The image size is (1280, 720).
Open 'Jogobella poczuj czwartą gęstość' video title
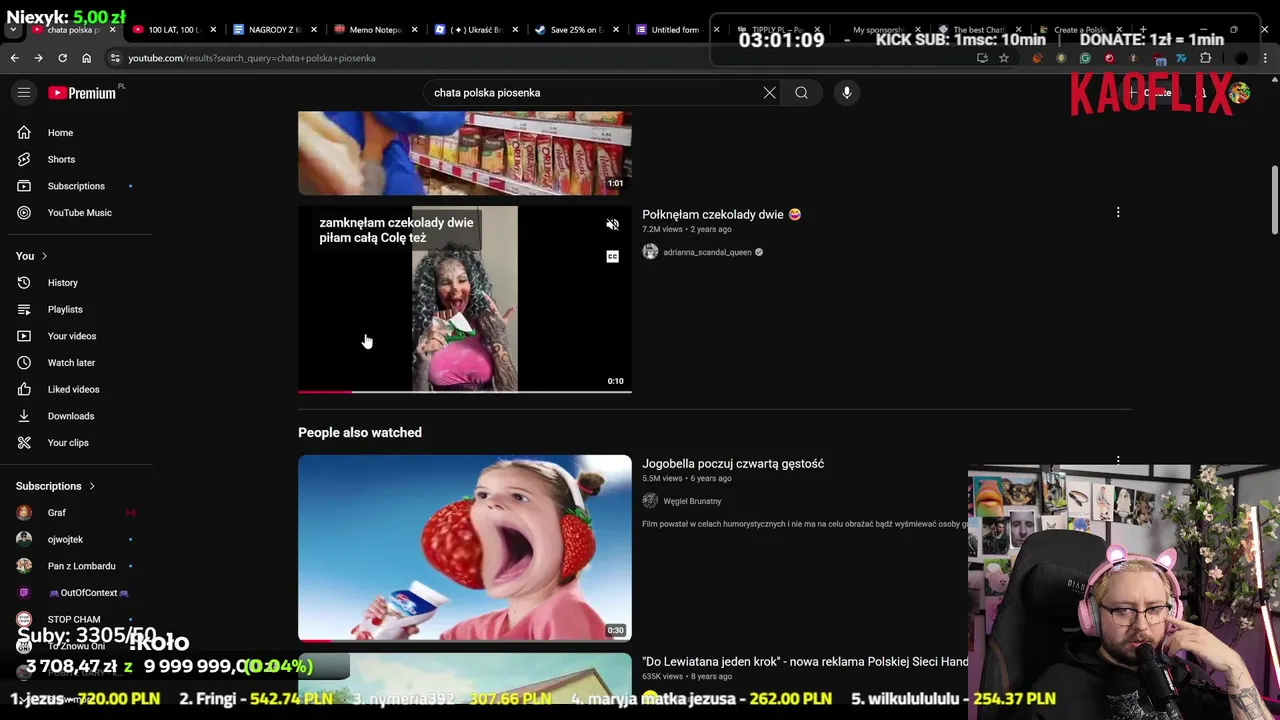tap(733, 464)
